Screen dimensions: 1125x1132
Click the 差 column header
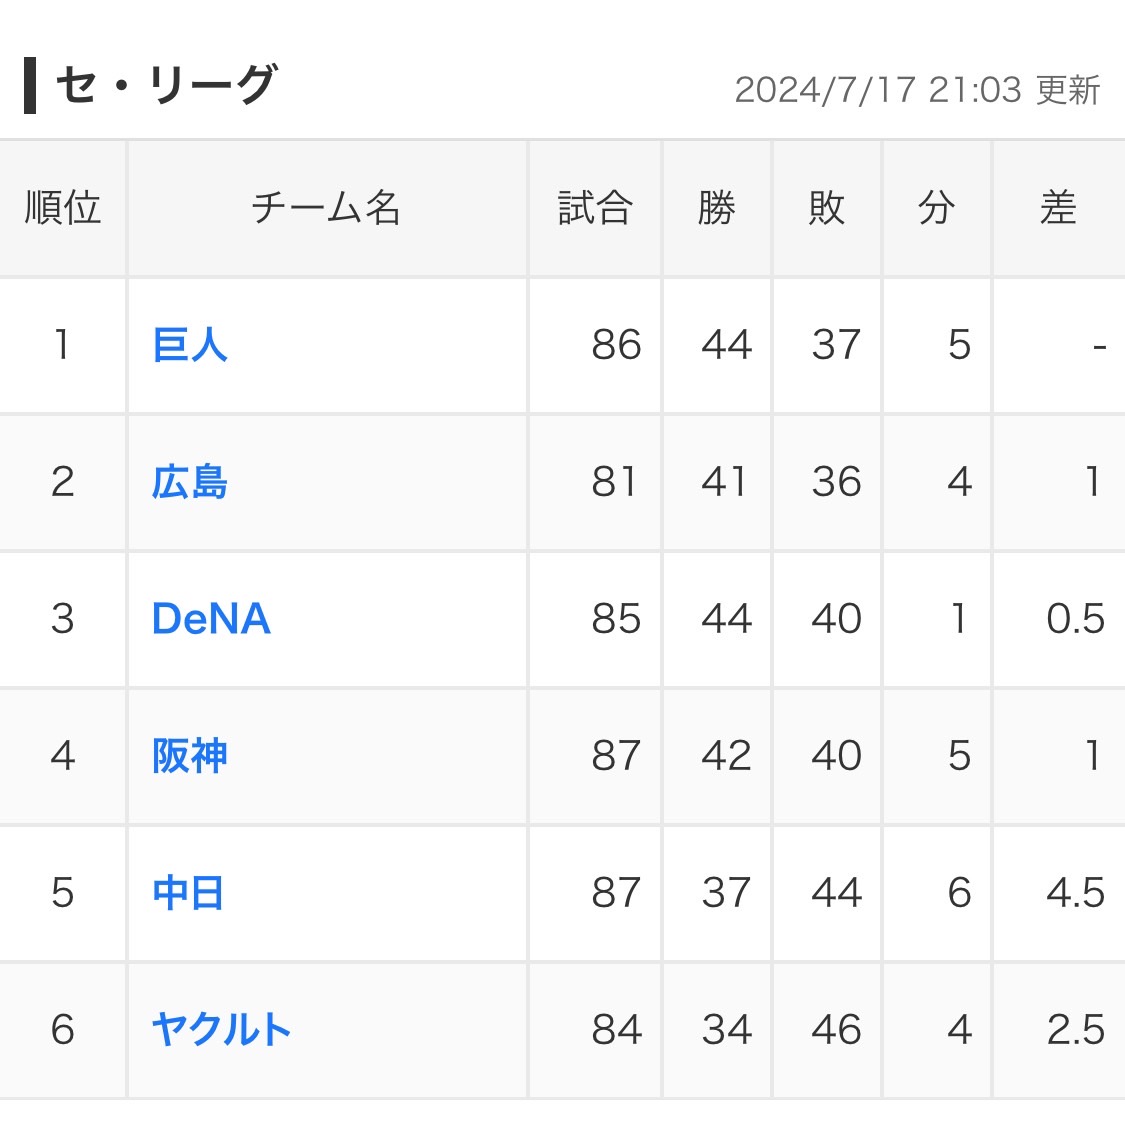click(x=1058, y=208)
